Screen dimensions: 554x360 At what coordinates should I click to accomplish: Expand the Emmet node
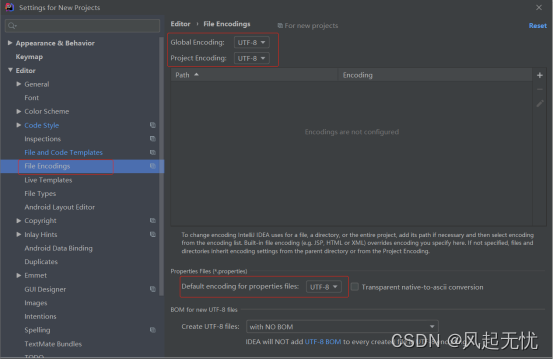pyautogui.click(x=19, y=275)
